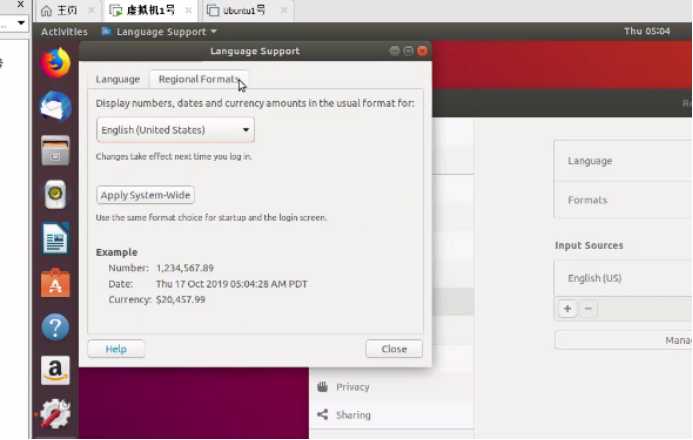Click the example Date value text
Screen dimensions: 693x440
tap(231, 284)
